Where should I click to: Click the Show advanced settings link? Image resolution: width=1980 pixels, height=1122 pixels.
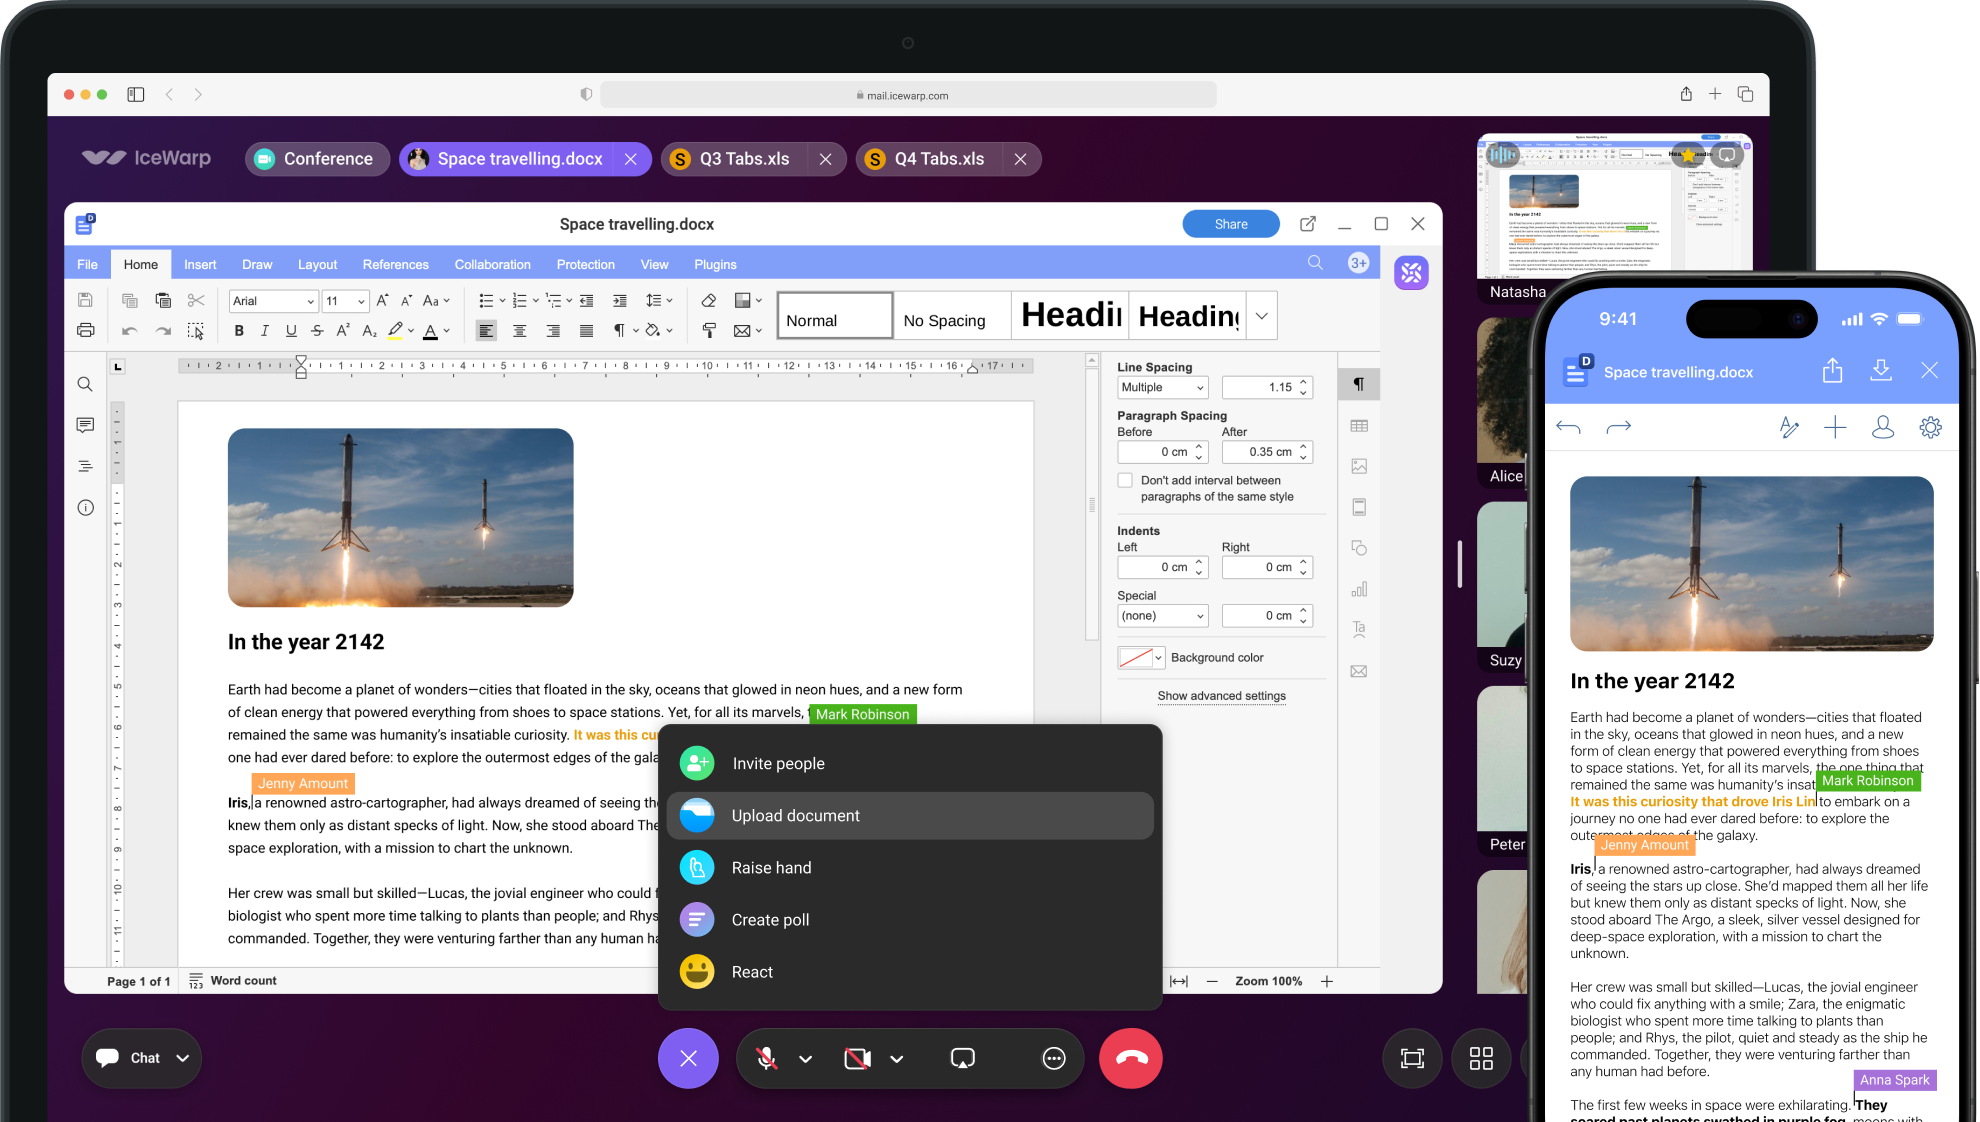pyautogui.click(x=1221, y=696)
